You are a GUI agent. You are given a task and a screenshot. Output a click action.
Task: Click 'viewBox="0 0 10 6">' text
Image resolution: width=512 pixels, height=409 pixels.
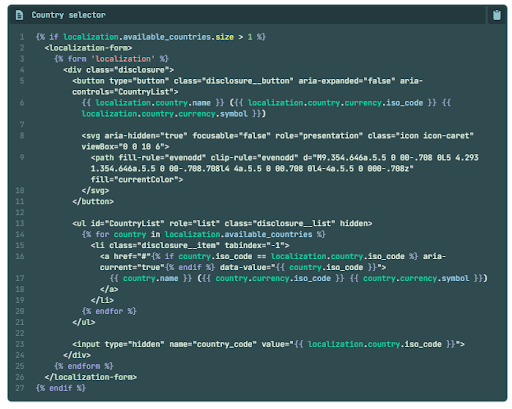(x=125, y=147)
